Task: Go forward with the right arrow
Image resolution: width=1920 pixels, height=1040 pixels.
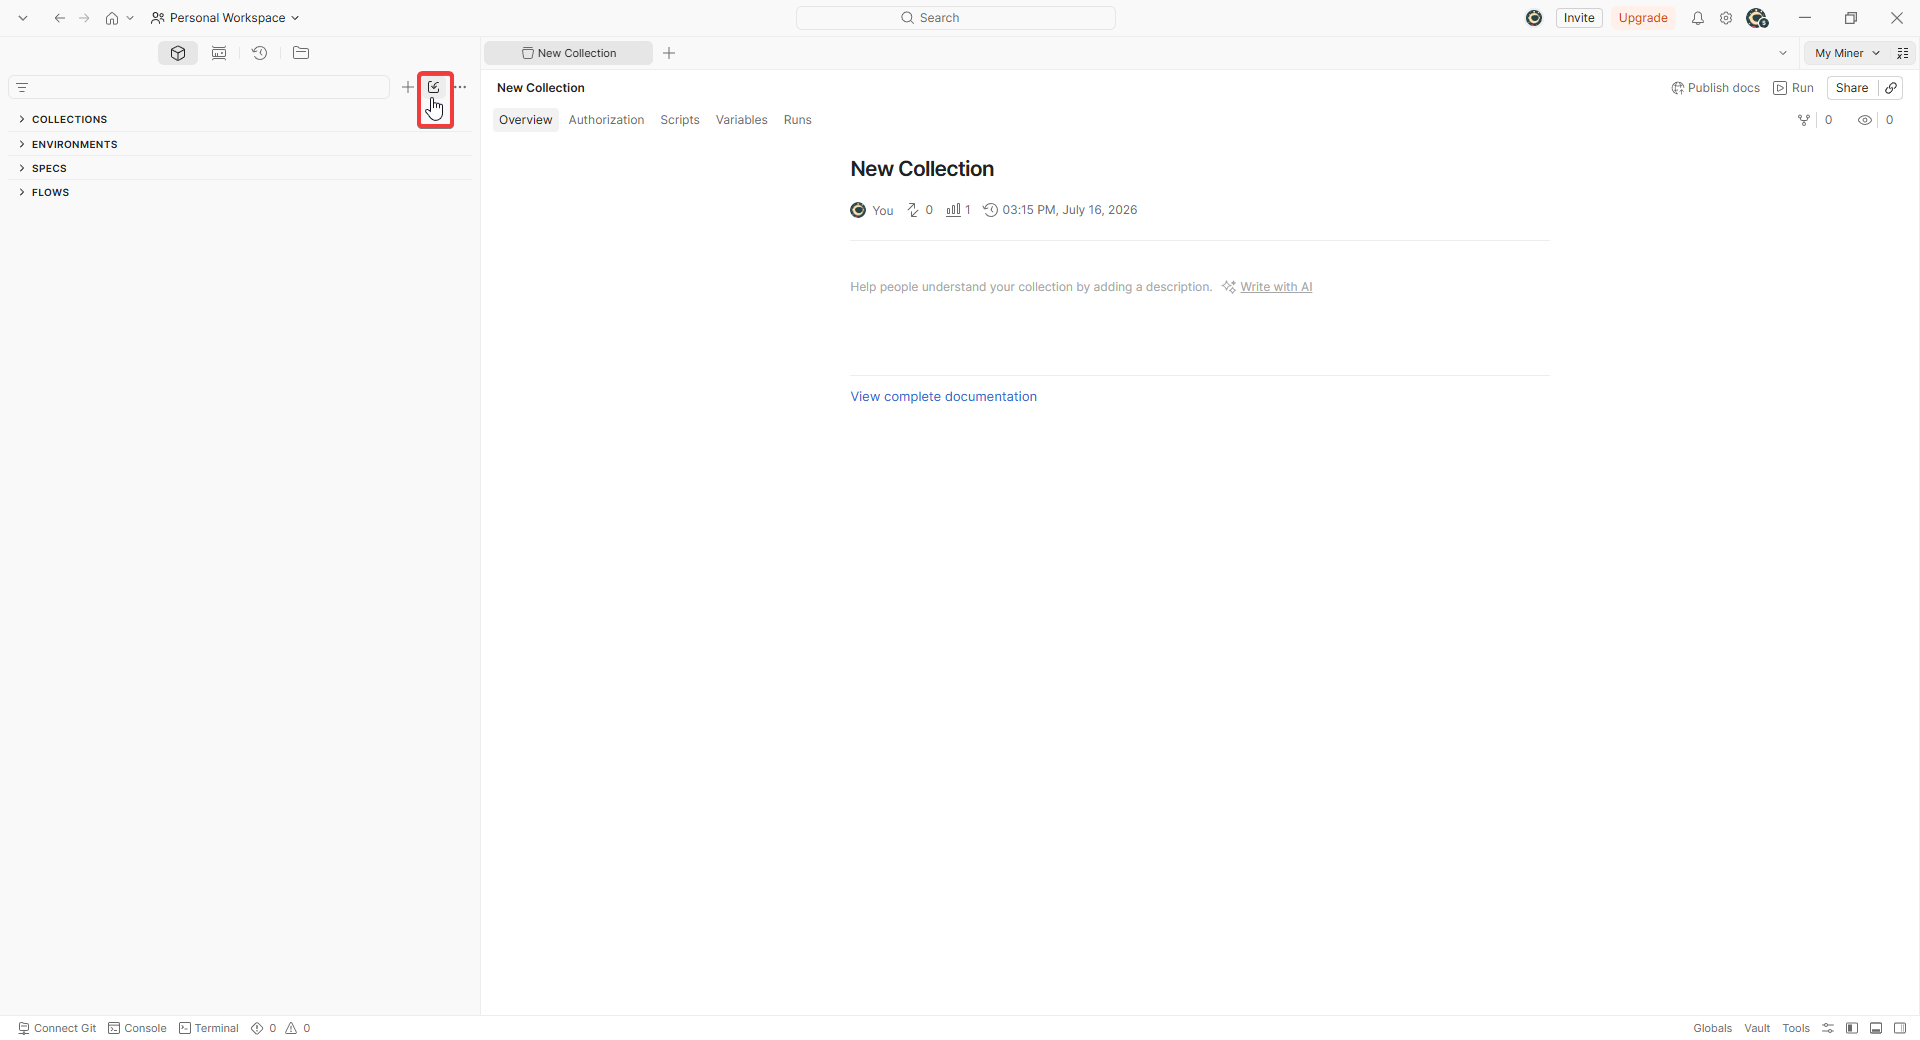Action: coord(85,18)
